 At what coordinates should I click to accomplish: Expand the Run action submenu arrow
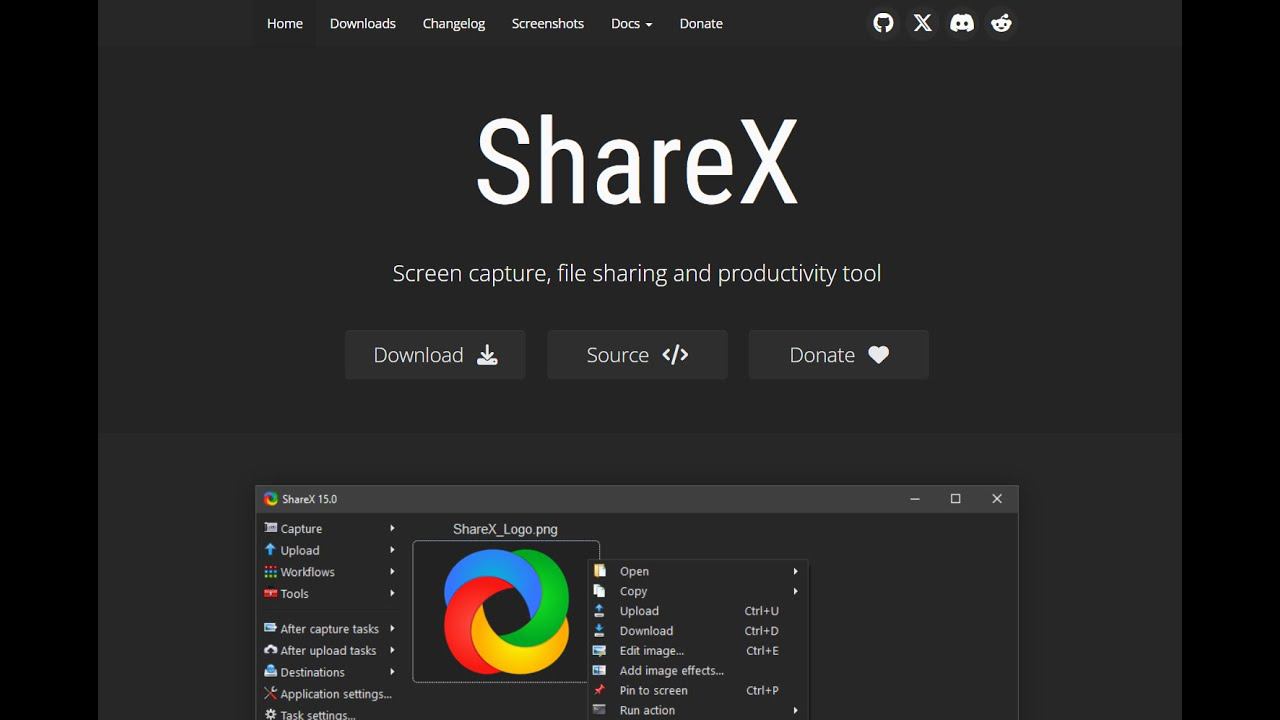(x=796, y=710)
